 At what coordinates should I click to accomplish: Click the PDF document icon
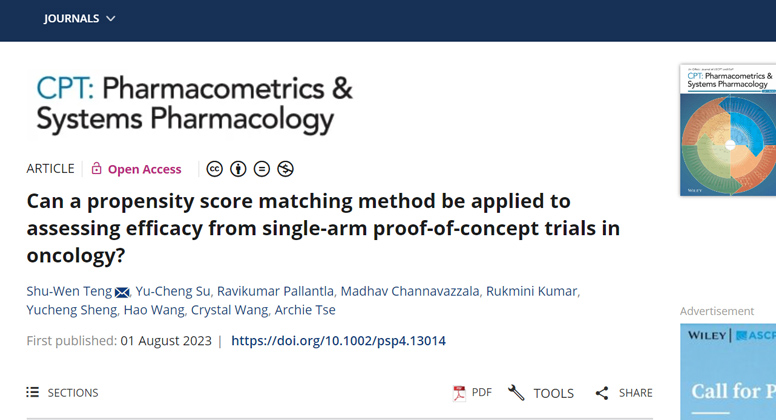[460, 393]
